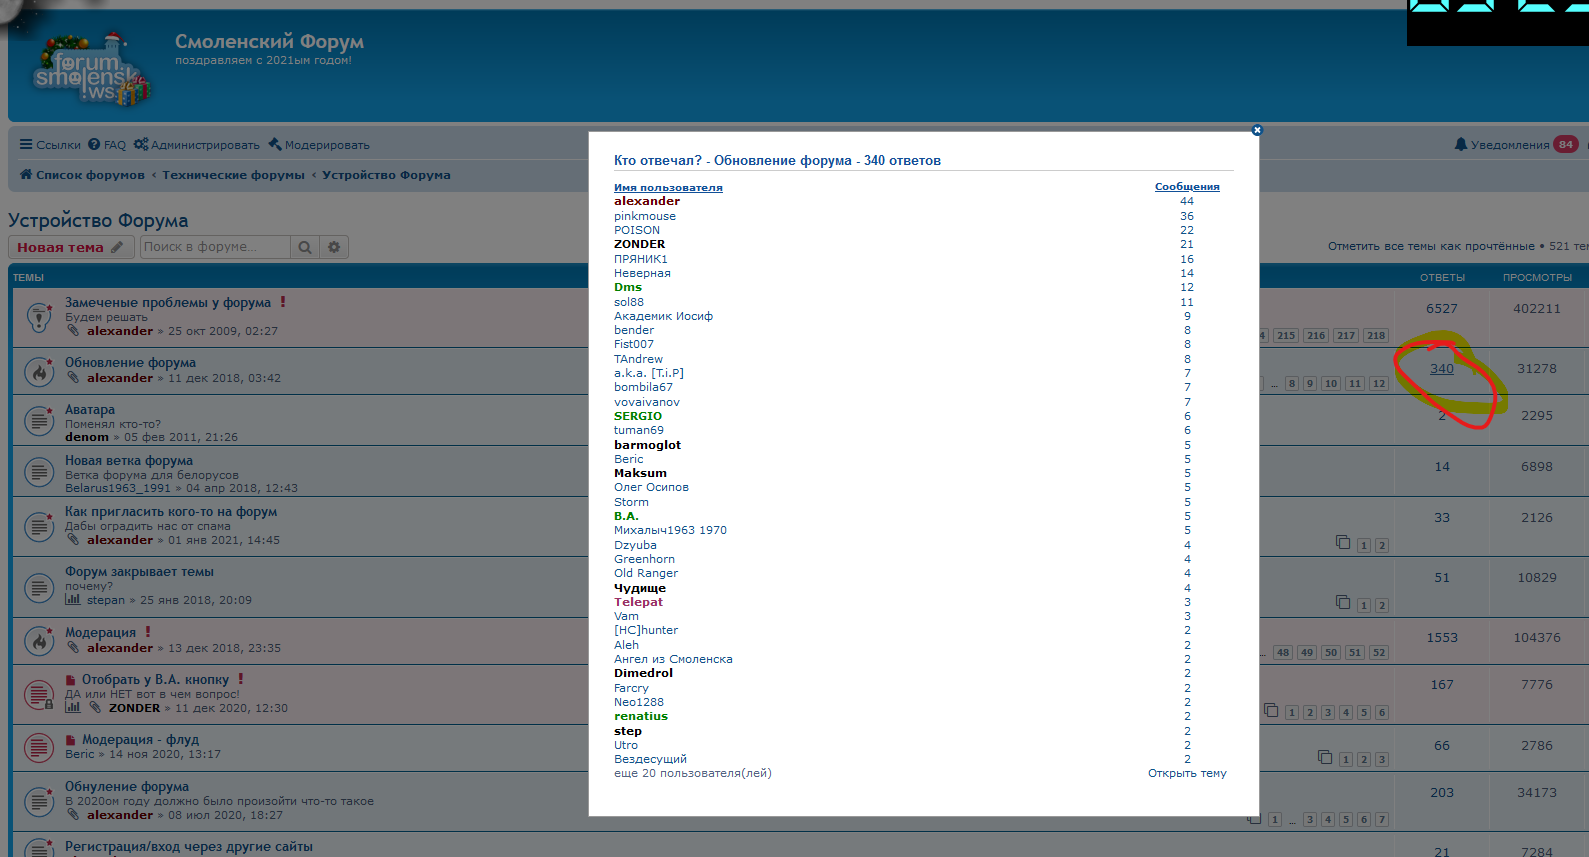The height and width of the screenshot is (857, 1589).
Task: Go to page 7 of Обнуление форума
Action: tap(1382, 820)
